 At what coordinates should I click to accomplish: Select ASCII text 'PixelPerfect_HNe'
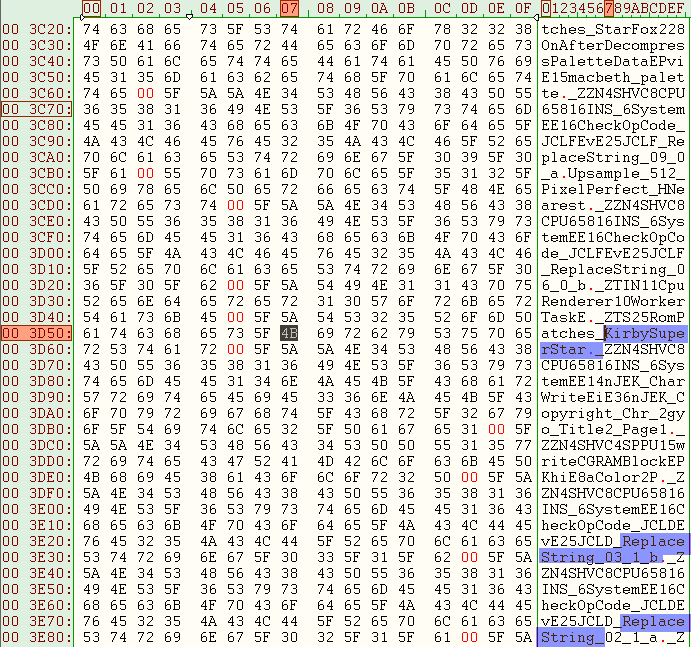point(613,190)
